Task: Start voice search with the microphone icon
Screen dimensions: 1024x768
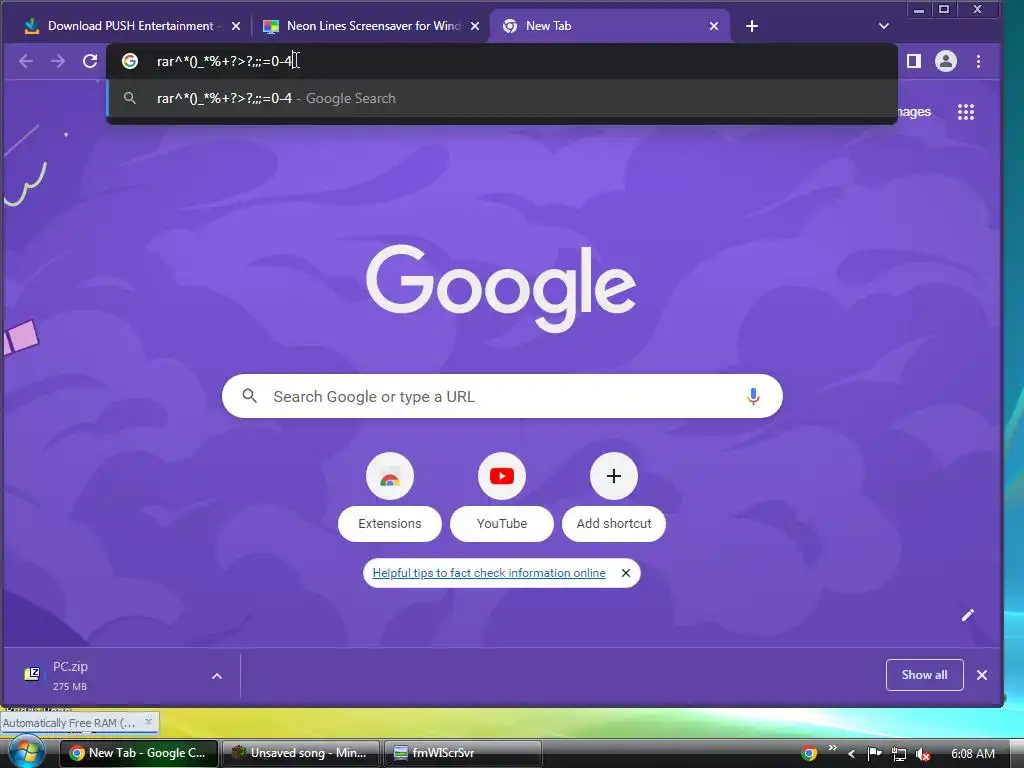Action: coord(753,396)
